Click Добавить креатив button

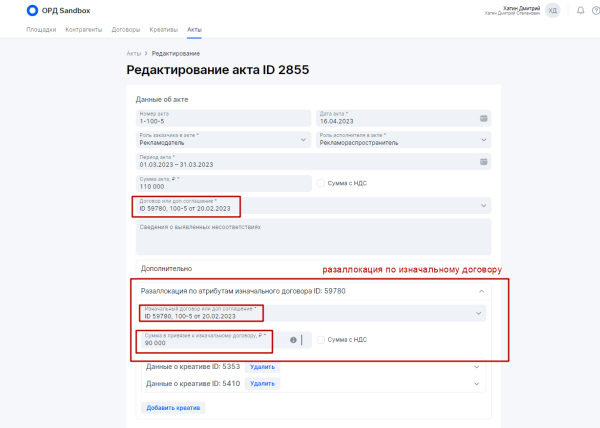pos(175,408)
